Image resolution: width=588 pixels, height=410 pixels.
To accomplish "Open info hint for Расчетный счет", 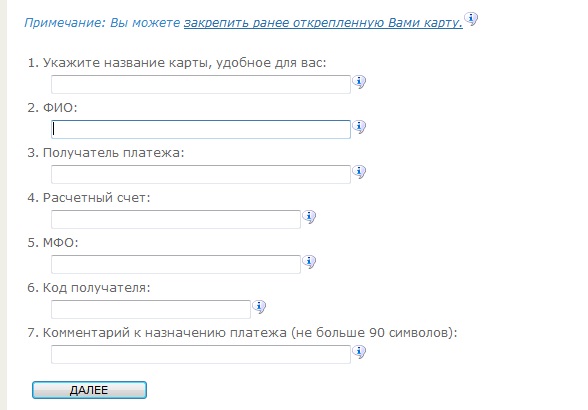I will (309, 216).
